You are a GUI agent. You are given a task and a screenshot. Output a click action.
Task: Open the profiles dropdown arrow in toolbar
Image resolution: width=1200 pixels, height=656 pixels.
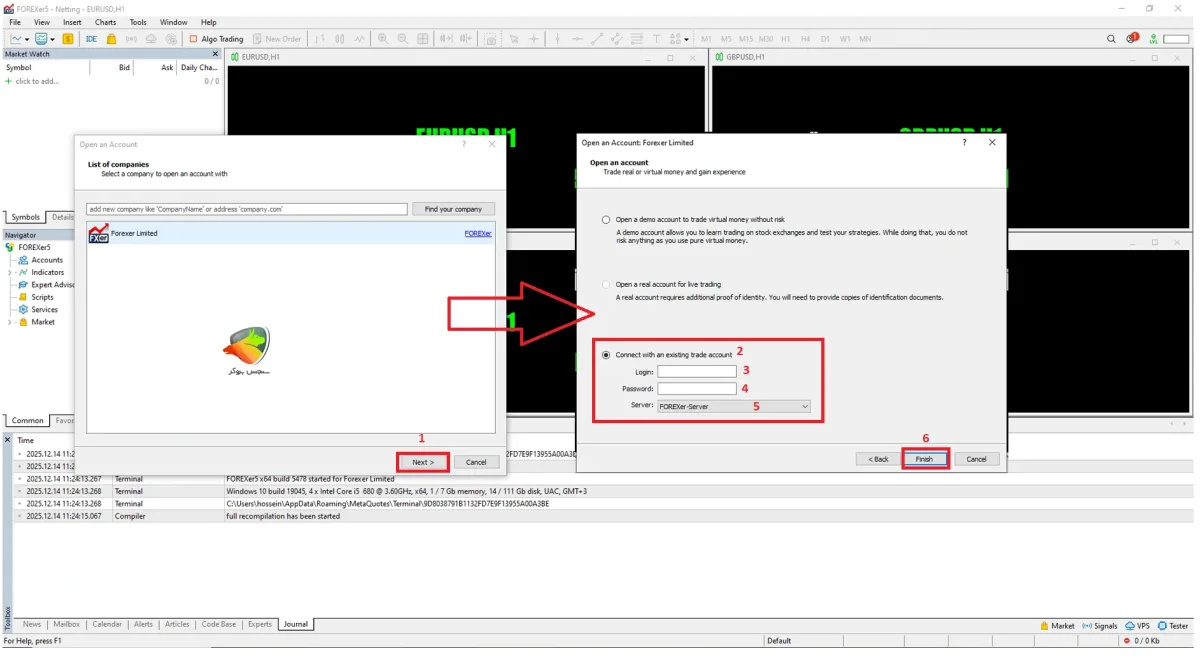(x=52, y=39)
